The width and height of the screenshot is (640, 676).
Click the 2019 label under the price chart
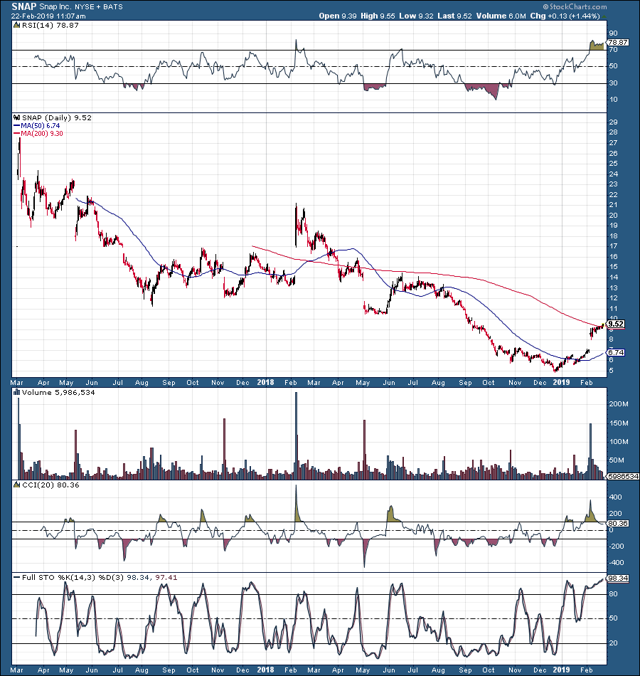tap(561, 382)
